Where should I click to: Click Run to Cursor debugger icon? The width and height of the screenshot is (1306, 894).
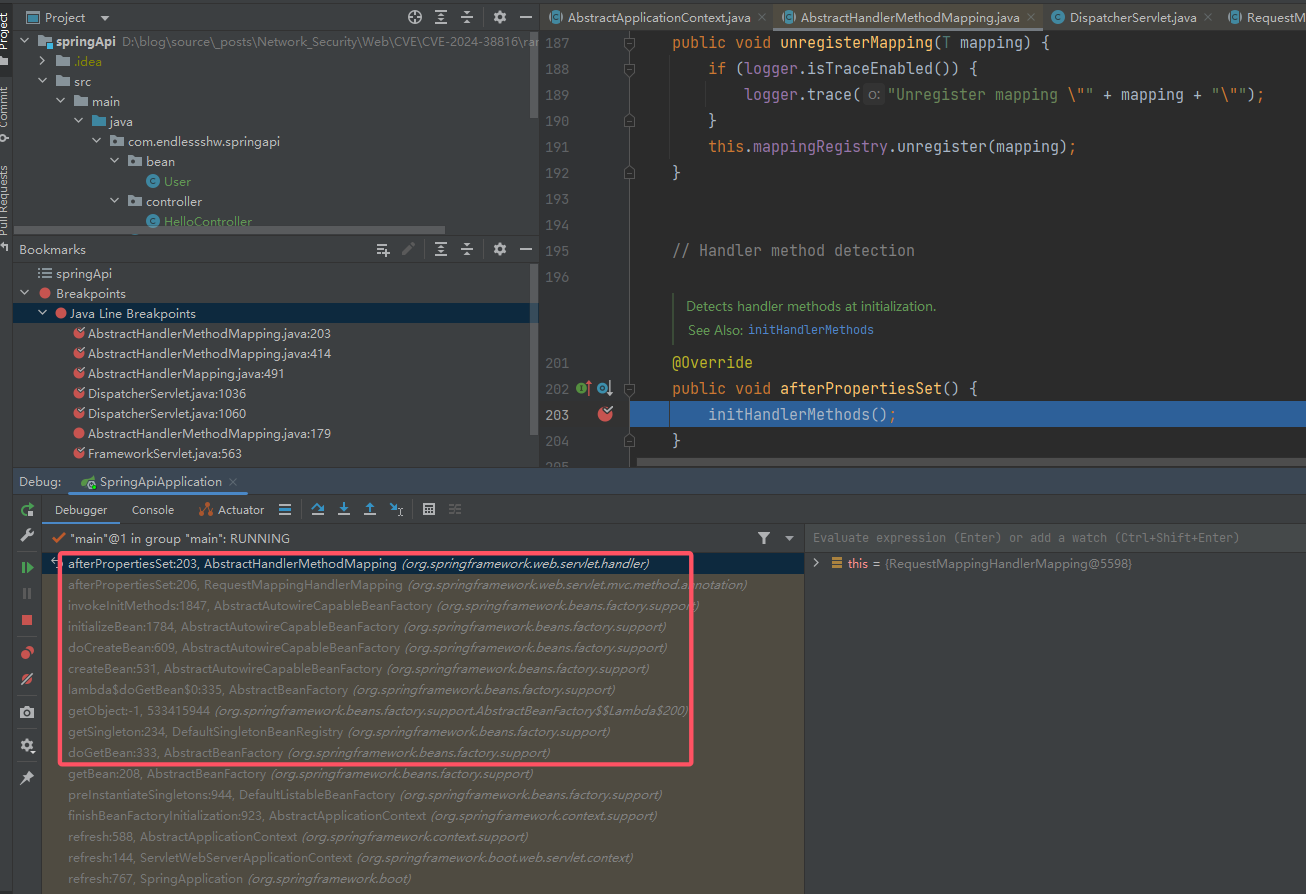coord(397,509)
